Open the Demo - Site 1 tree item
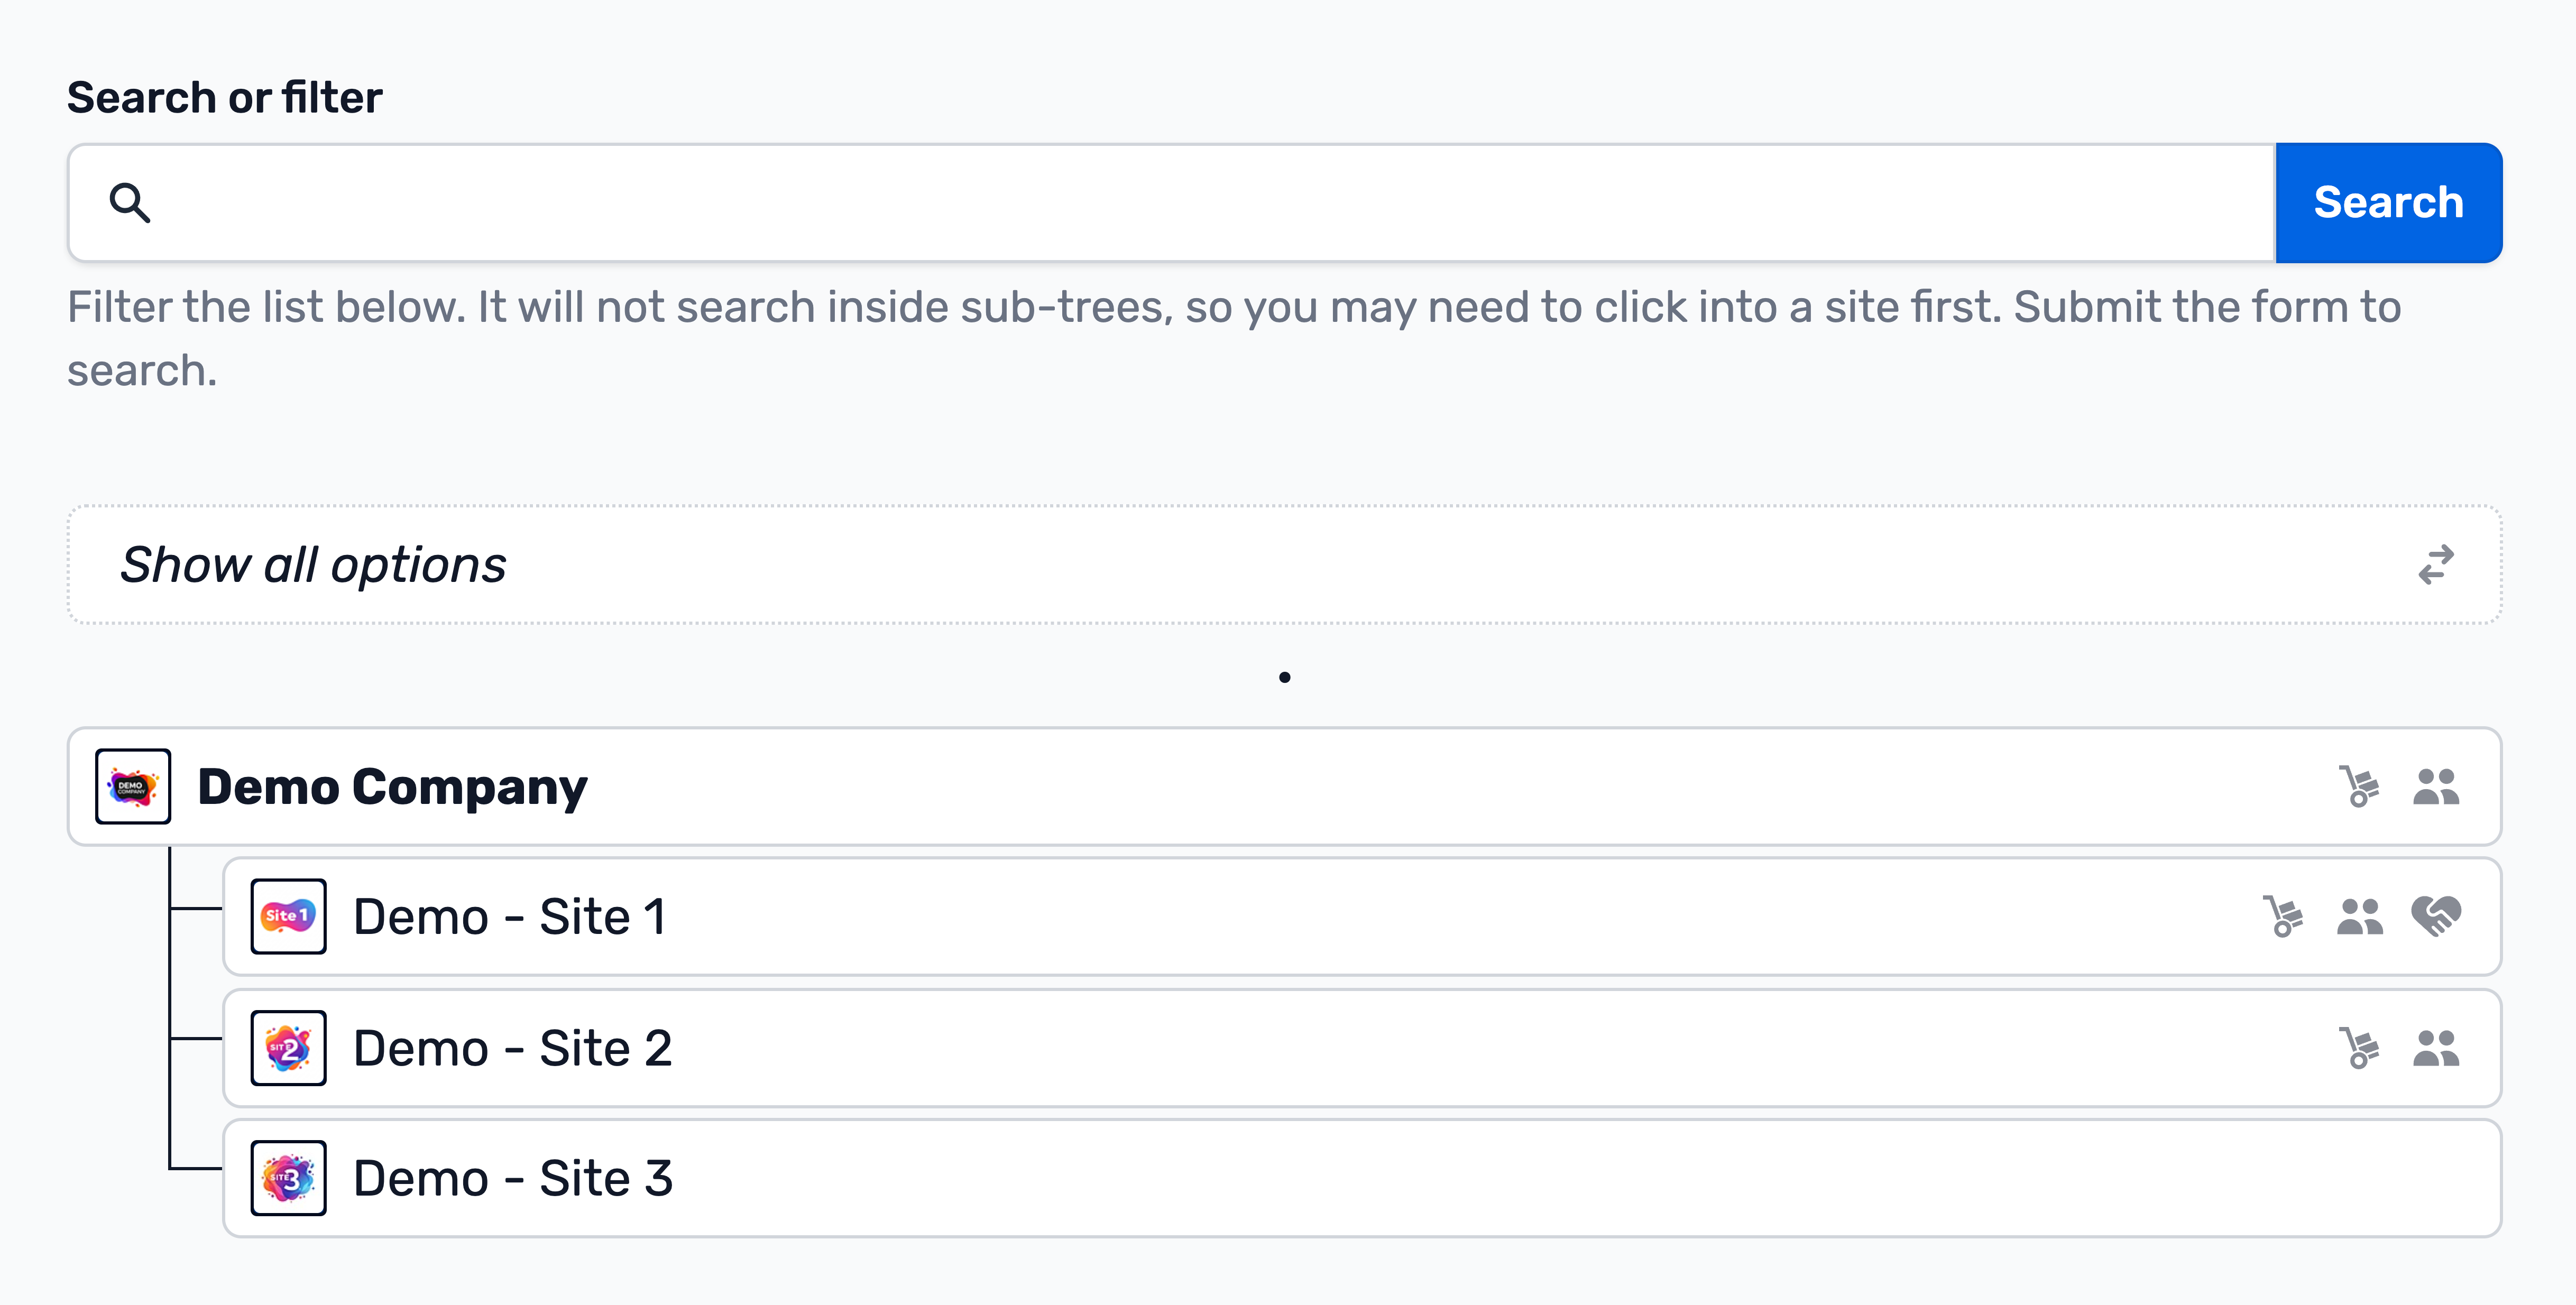This screenshot has width=2576, height=1305. pos(1362,916)
